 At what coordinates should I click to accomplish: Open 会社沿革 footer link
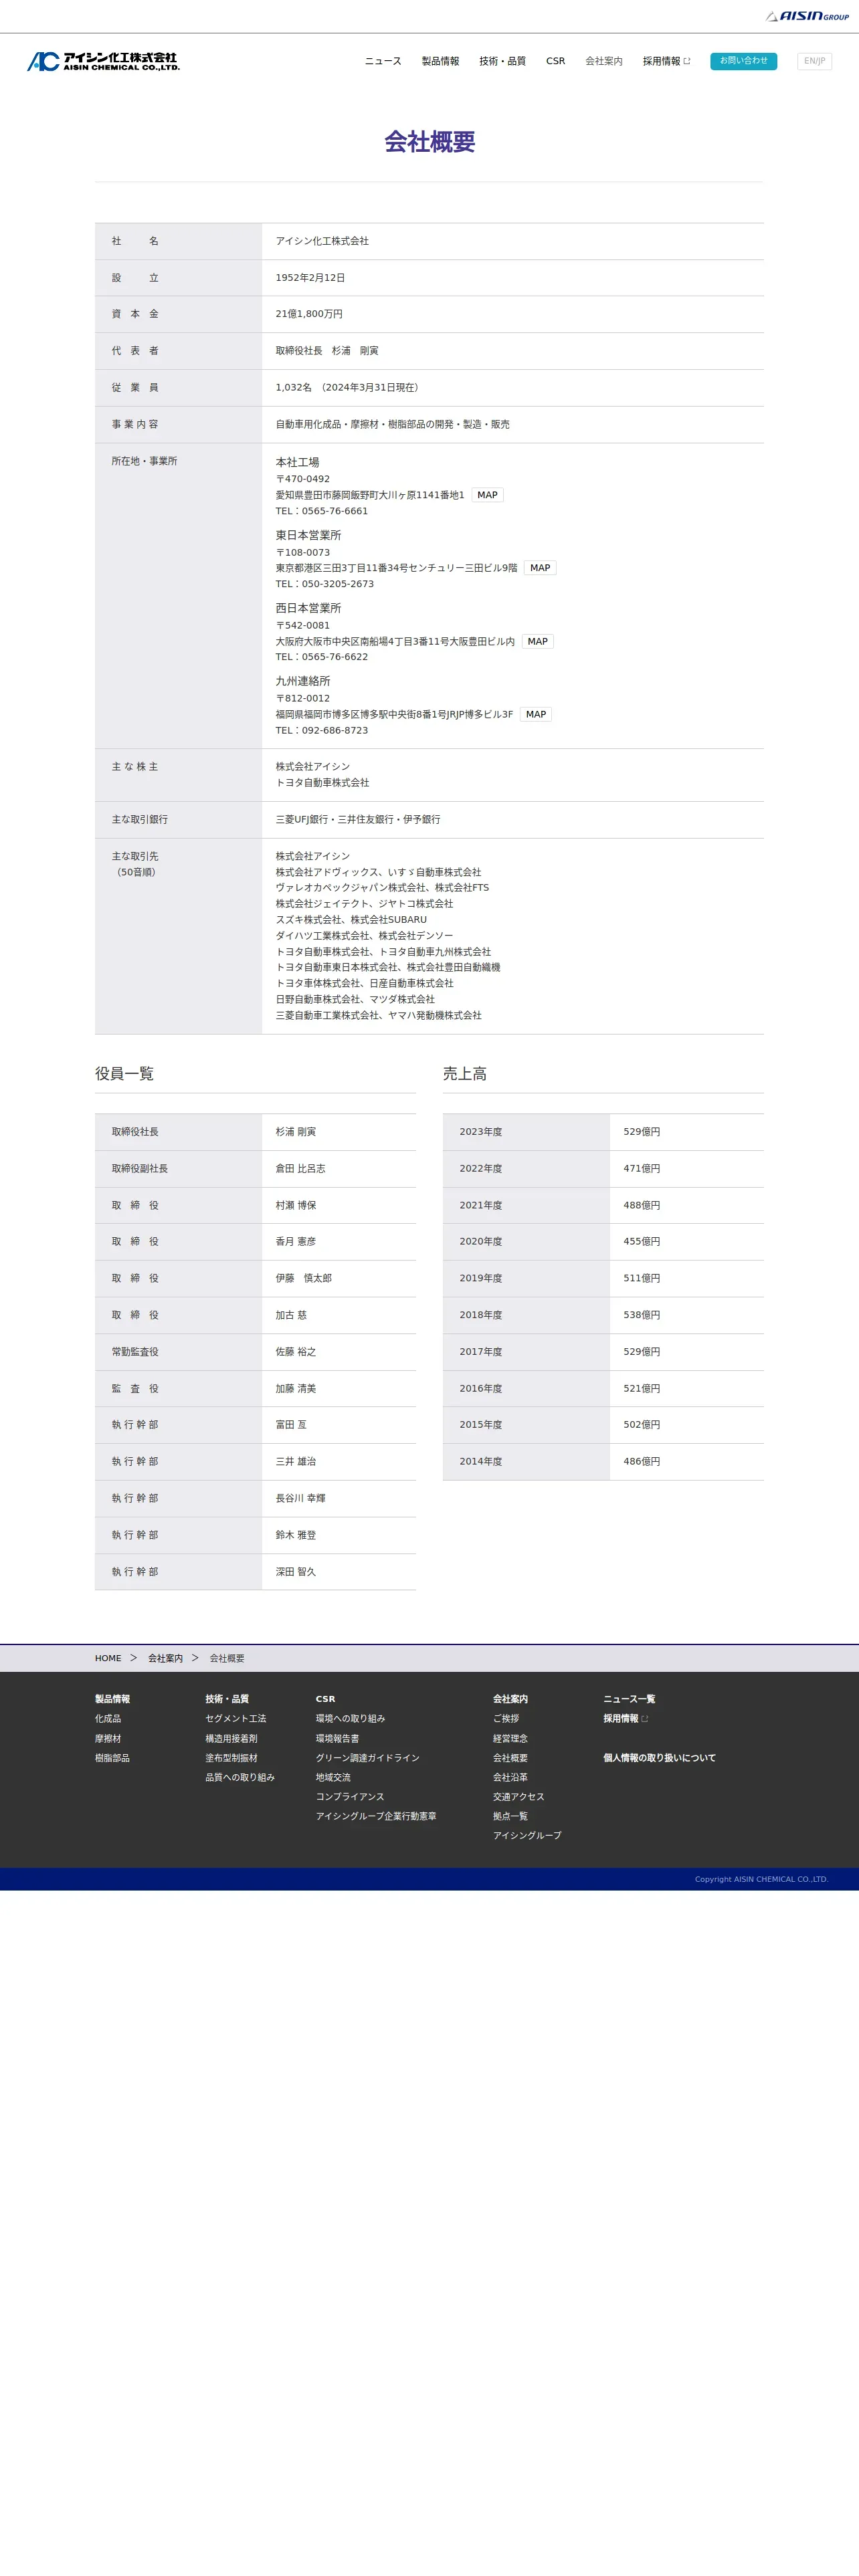510,1778
